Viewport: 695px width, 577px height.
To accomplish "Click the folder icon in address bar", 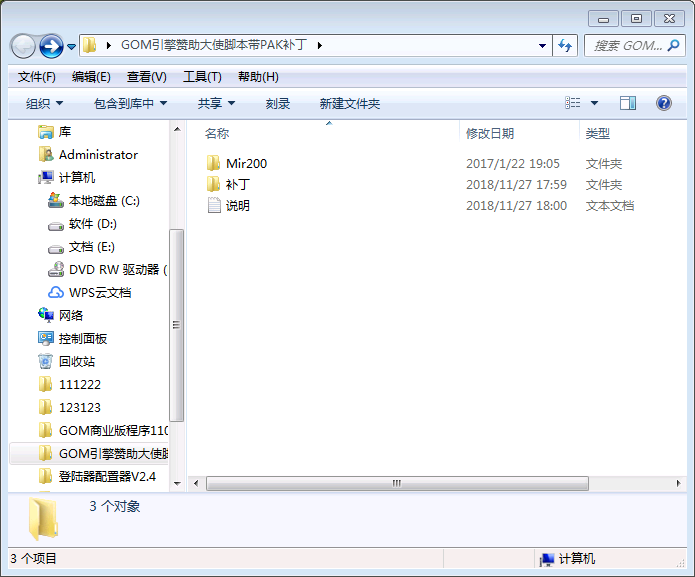I will click(90, 45).
